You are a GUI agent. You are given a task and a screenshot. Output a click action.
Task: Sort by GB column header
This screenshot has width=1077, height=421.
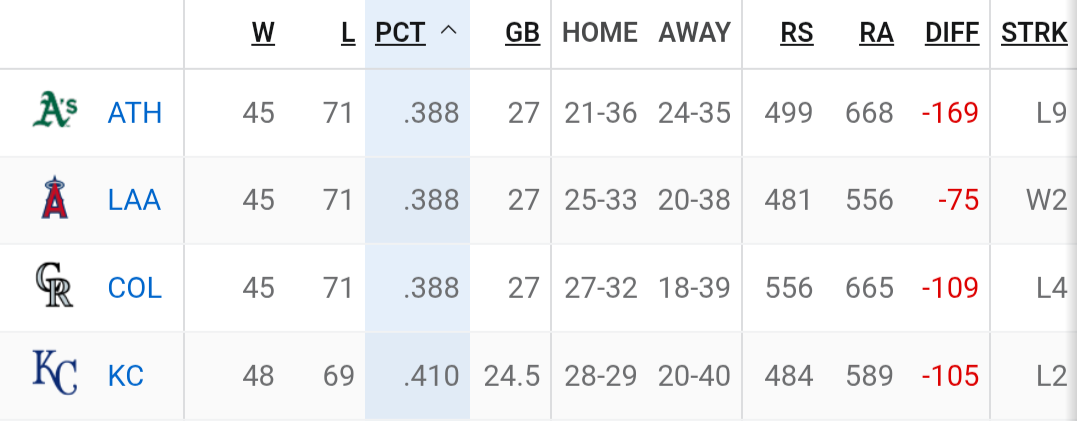(x=523, y=32)
